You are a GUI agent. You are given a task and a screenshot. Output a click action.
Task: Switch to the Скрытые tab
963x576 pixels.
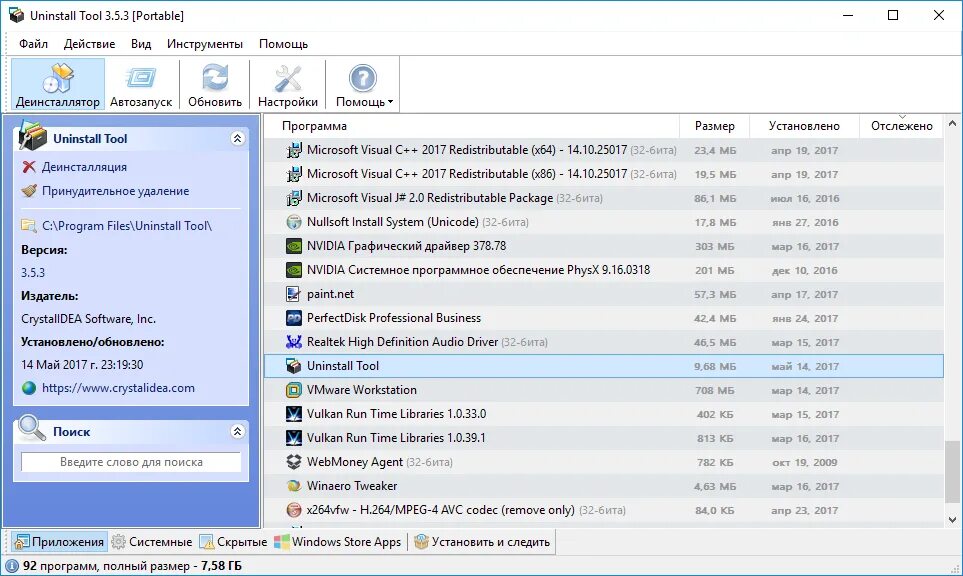(234, 542)
